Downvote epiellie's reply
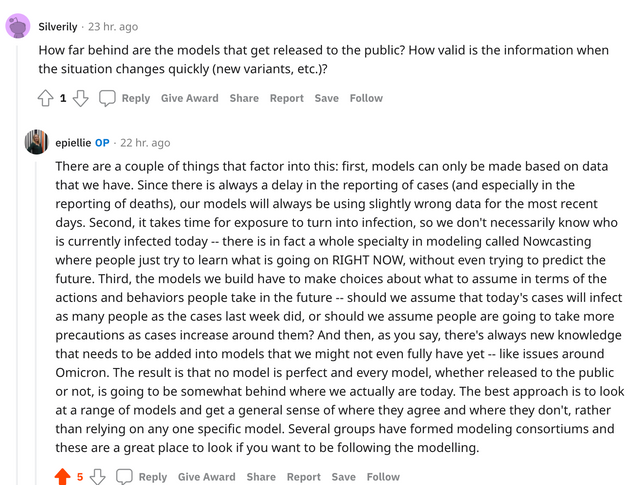636x485 pixels. click(x=98, y=477)
